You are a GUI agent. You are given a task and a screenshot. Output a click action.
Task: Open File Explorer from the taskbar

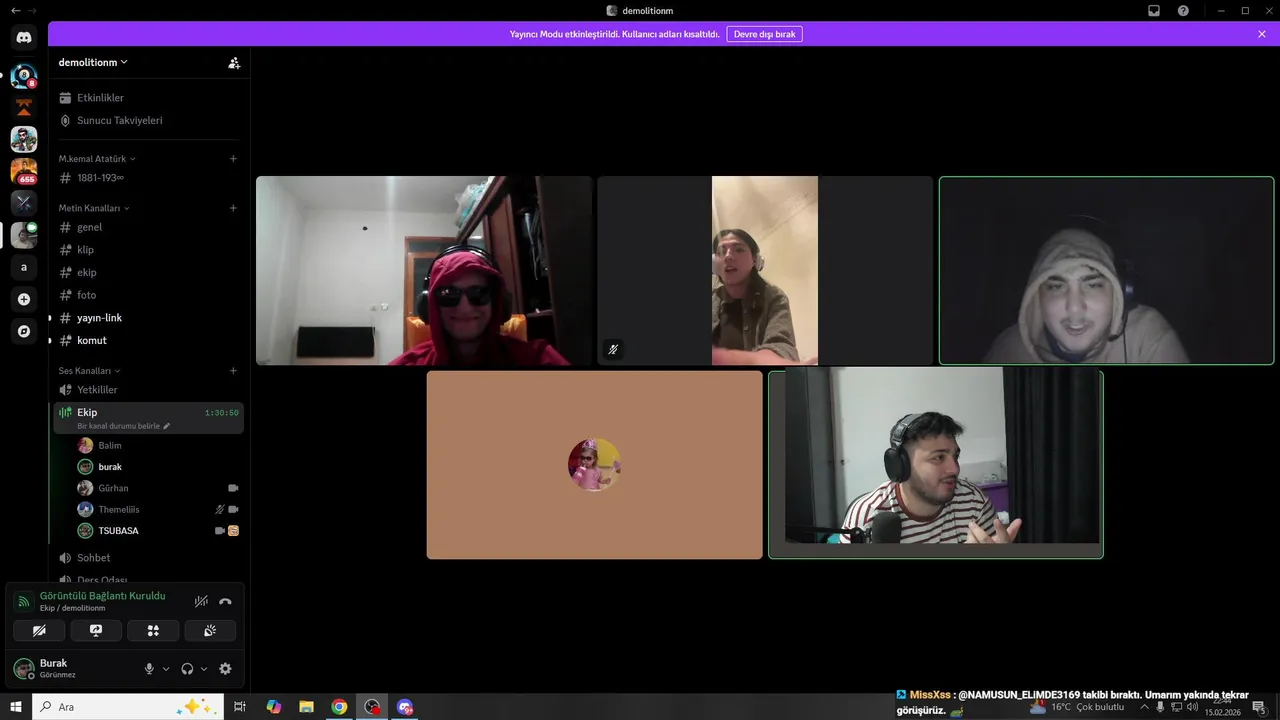coord(306,707)
